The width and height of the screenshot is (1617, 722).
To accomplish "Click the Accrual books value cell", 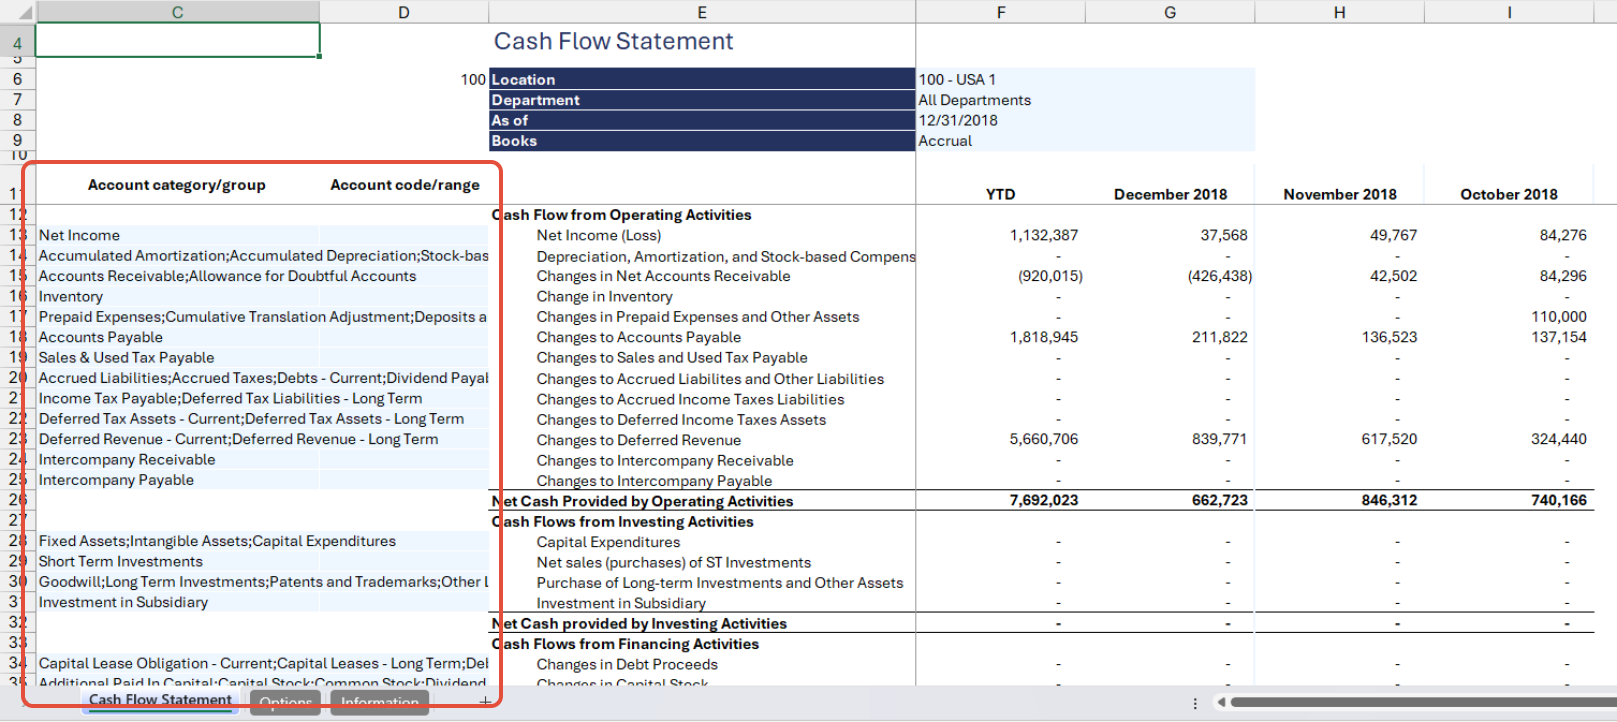I will (1001, 141).
